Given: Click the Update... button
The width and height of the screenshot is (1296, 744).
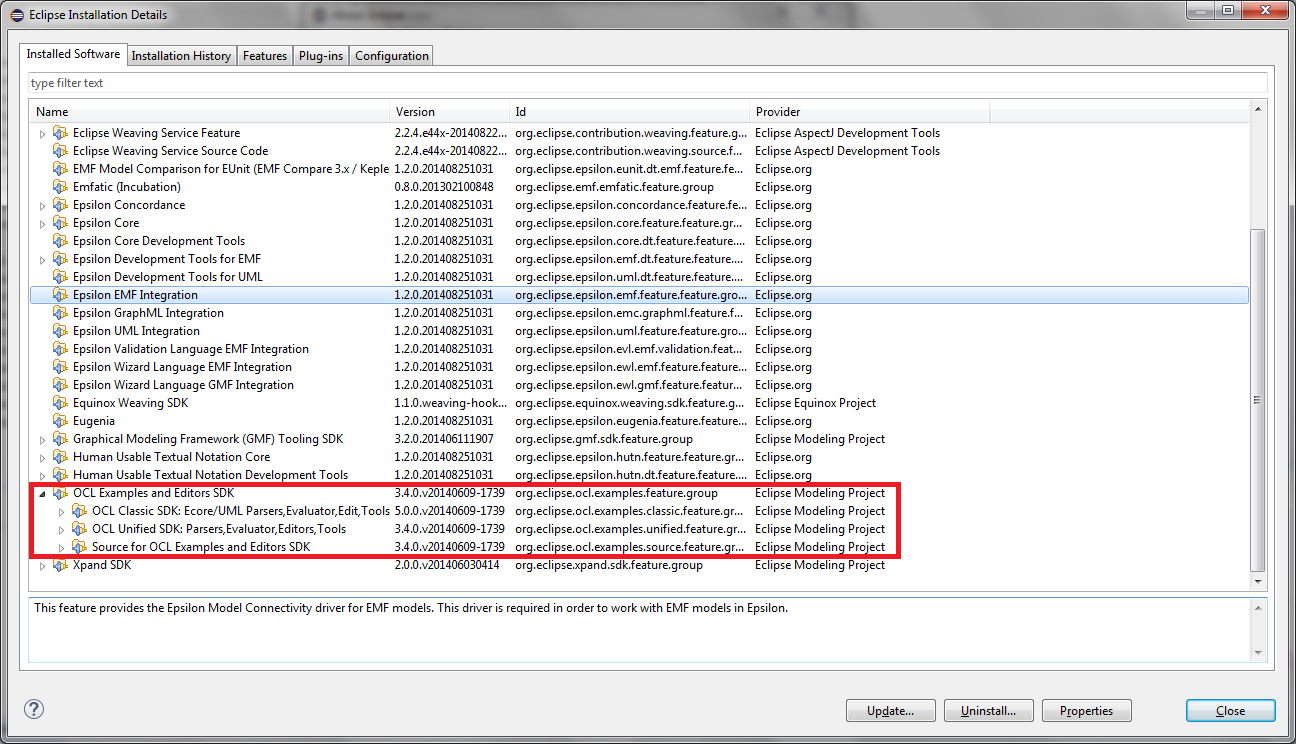Looking at the screenshot, I should (x=891, y=711).
